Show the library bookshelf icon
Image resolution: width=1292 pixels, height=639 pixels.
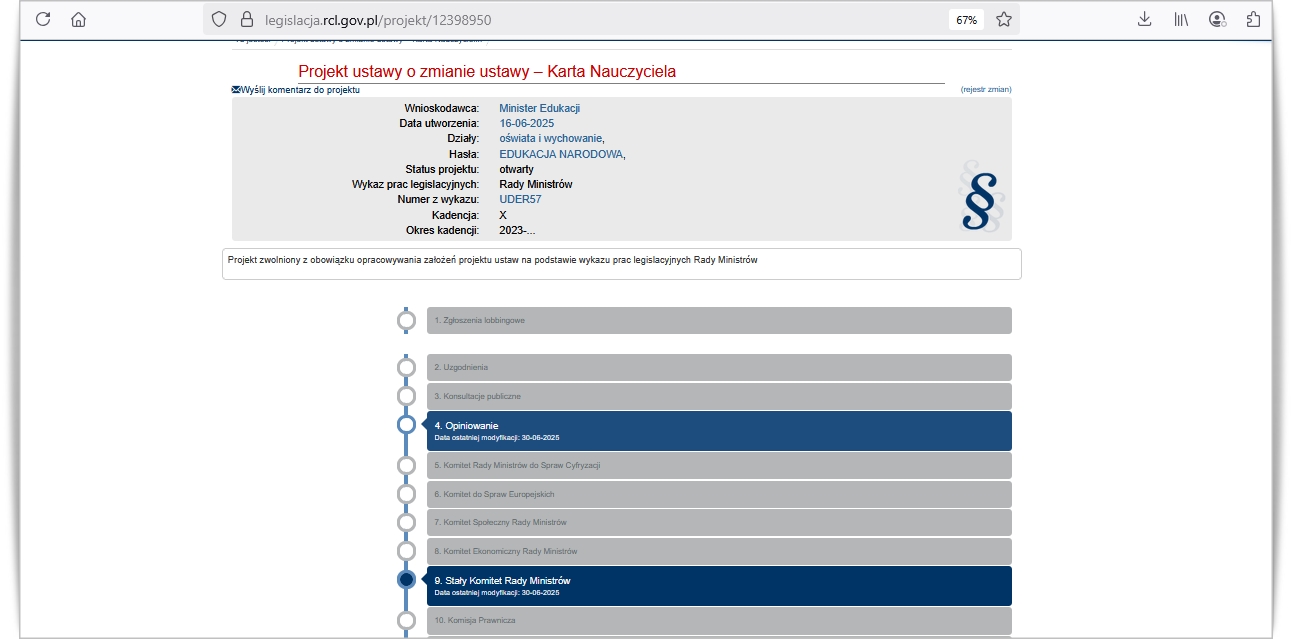[1181, 20]
